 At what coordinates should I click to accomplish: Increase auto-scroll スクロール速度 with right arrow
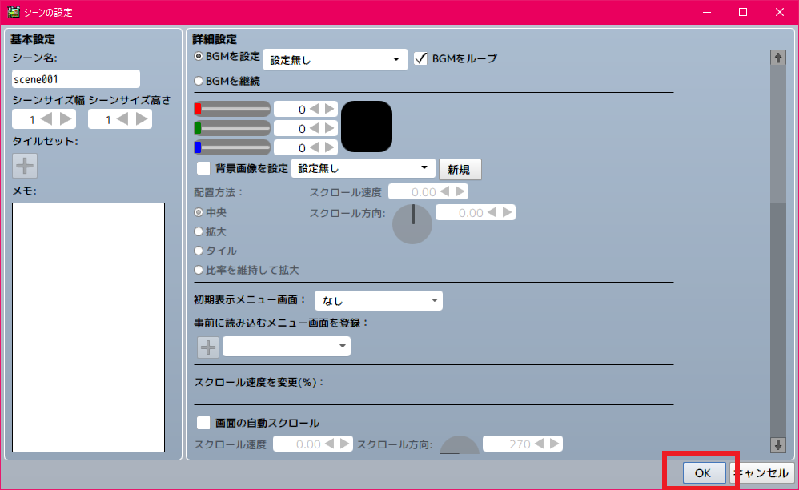pyautogui.click(x=344, y=444)
